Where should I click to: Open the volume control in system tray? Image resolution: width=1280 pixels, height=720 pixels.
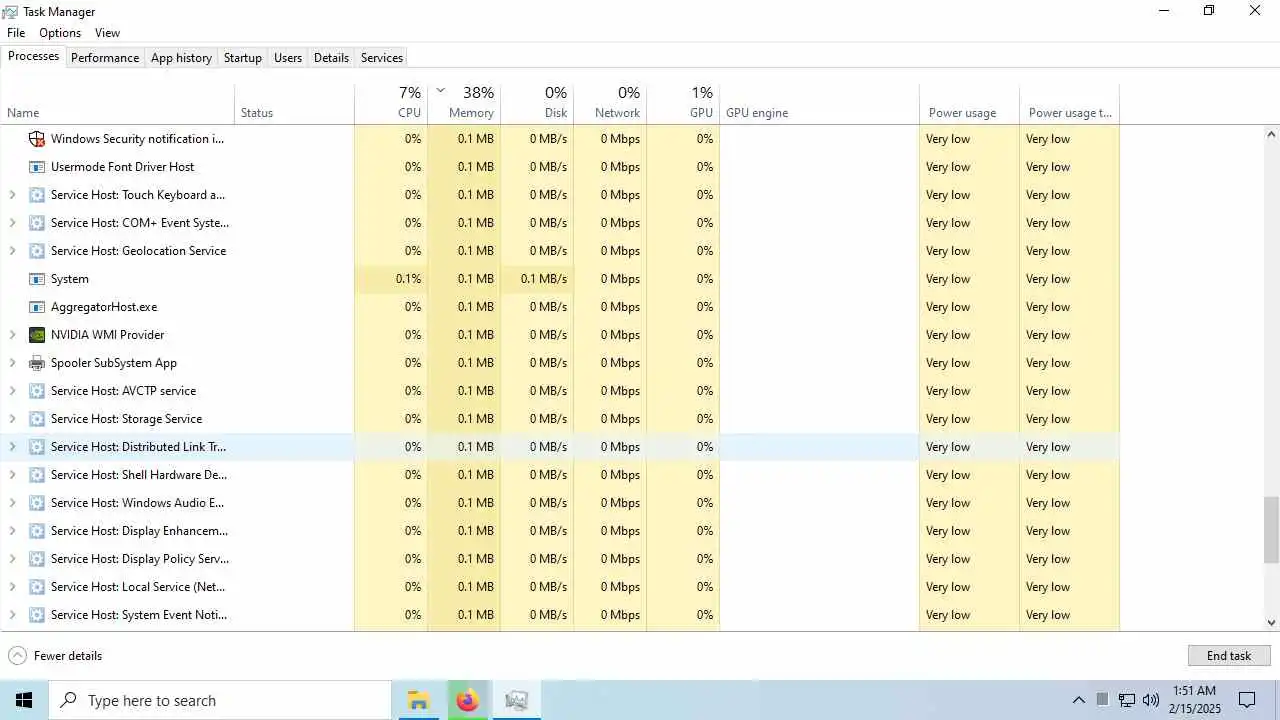pos(1151,700)
